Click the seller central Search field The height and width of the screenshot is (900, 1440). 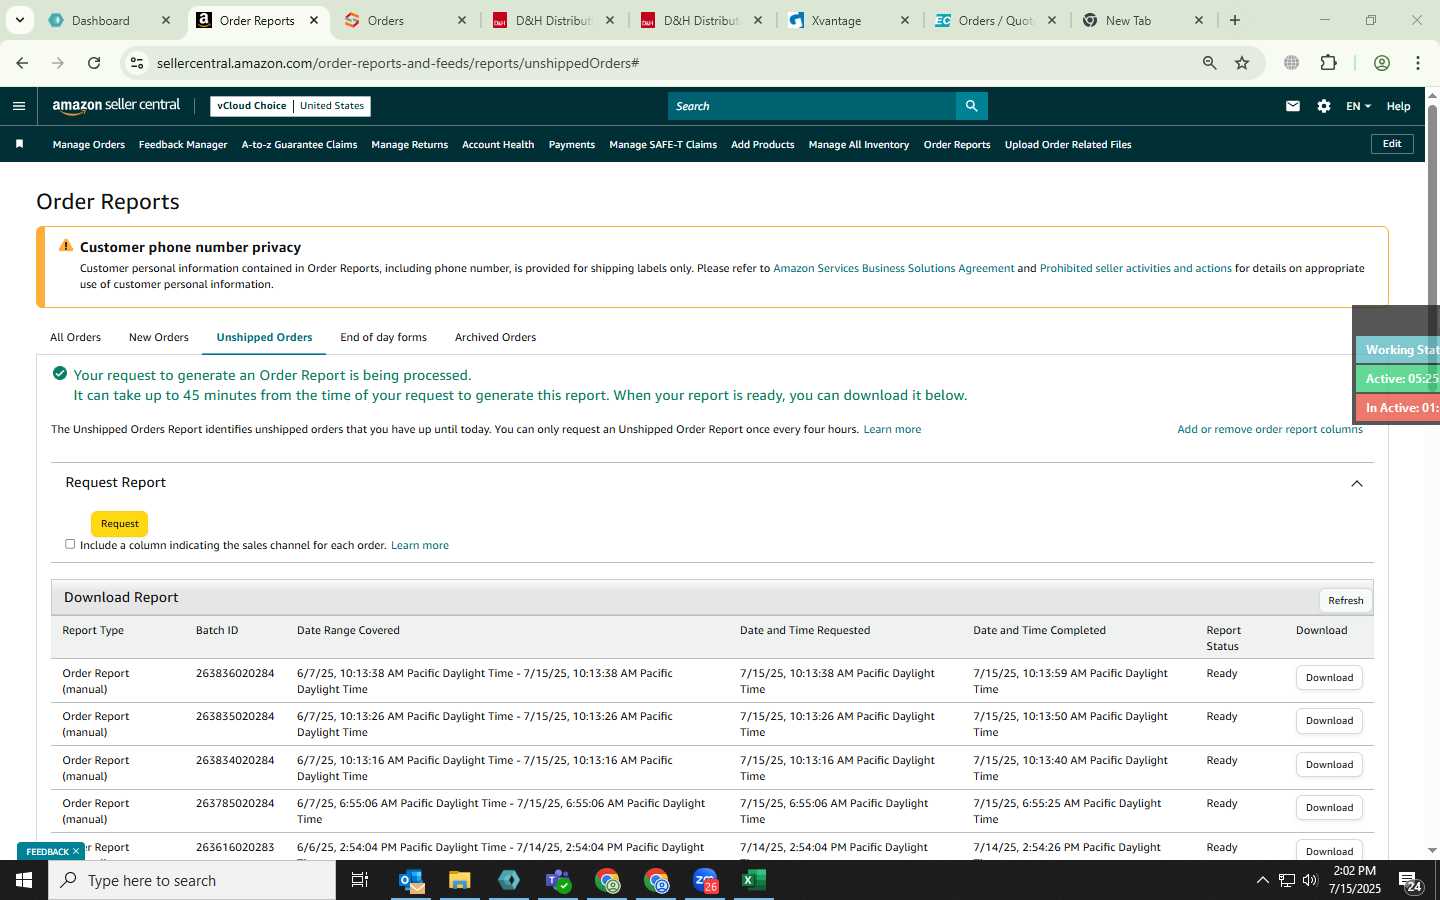click(x=811, y=106)
